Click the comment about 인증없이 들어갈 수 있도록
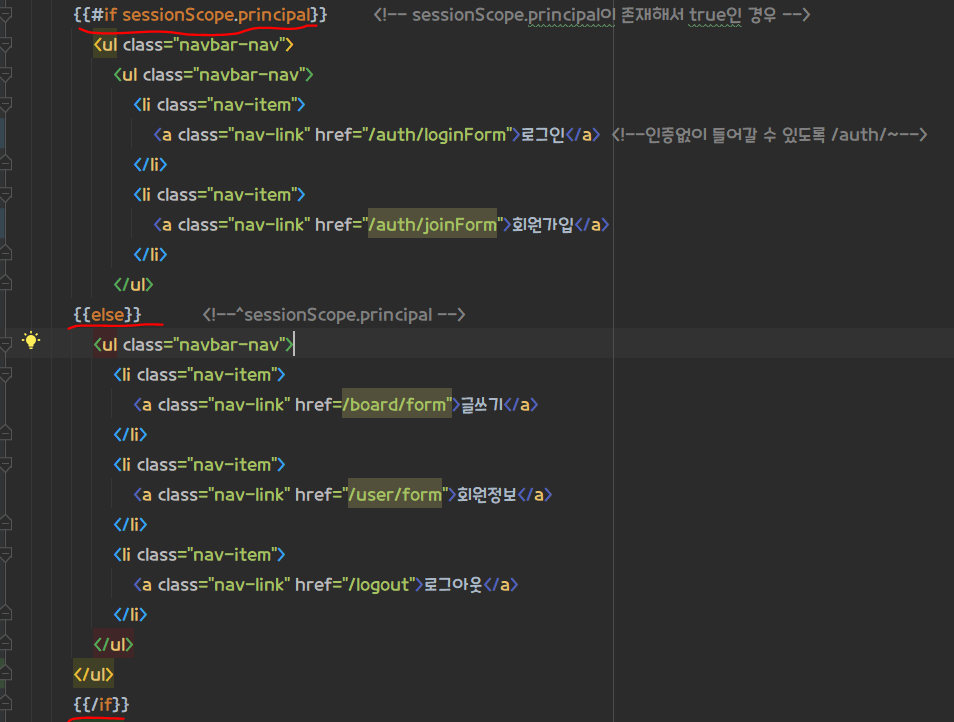This screenshot has width=954, height=722. point(769,134)
